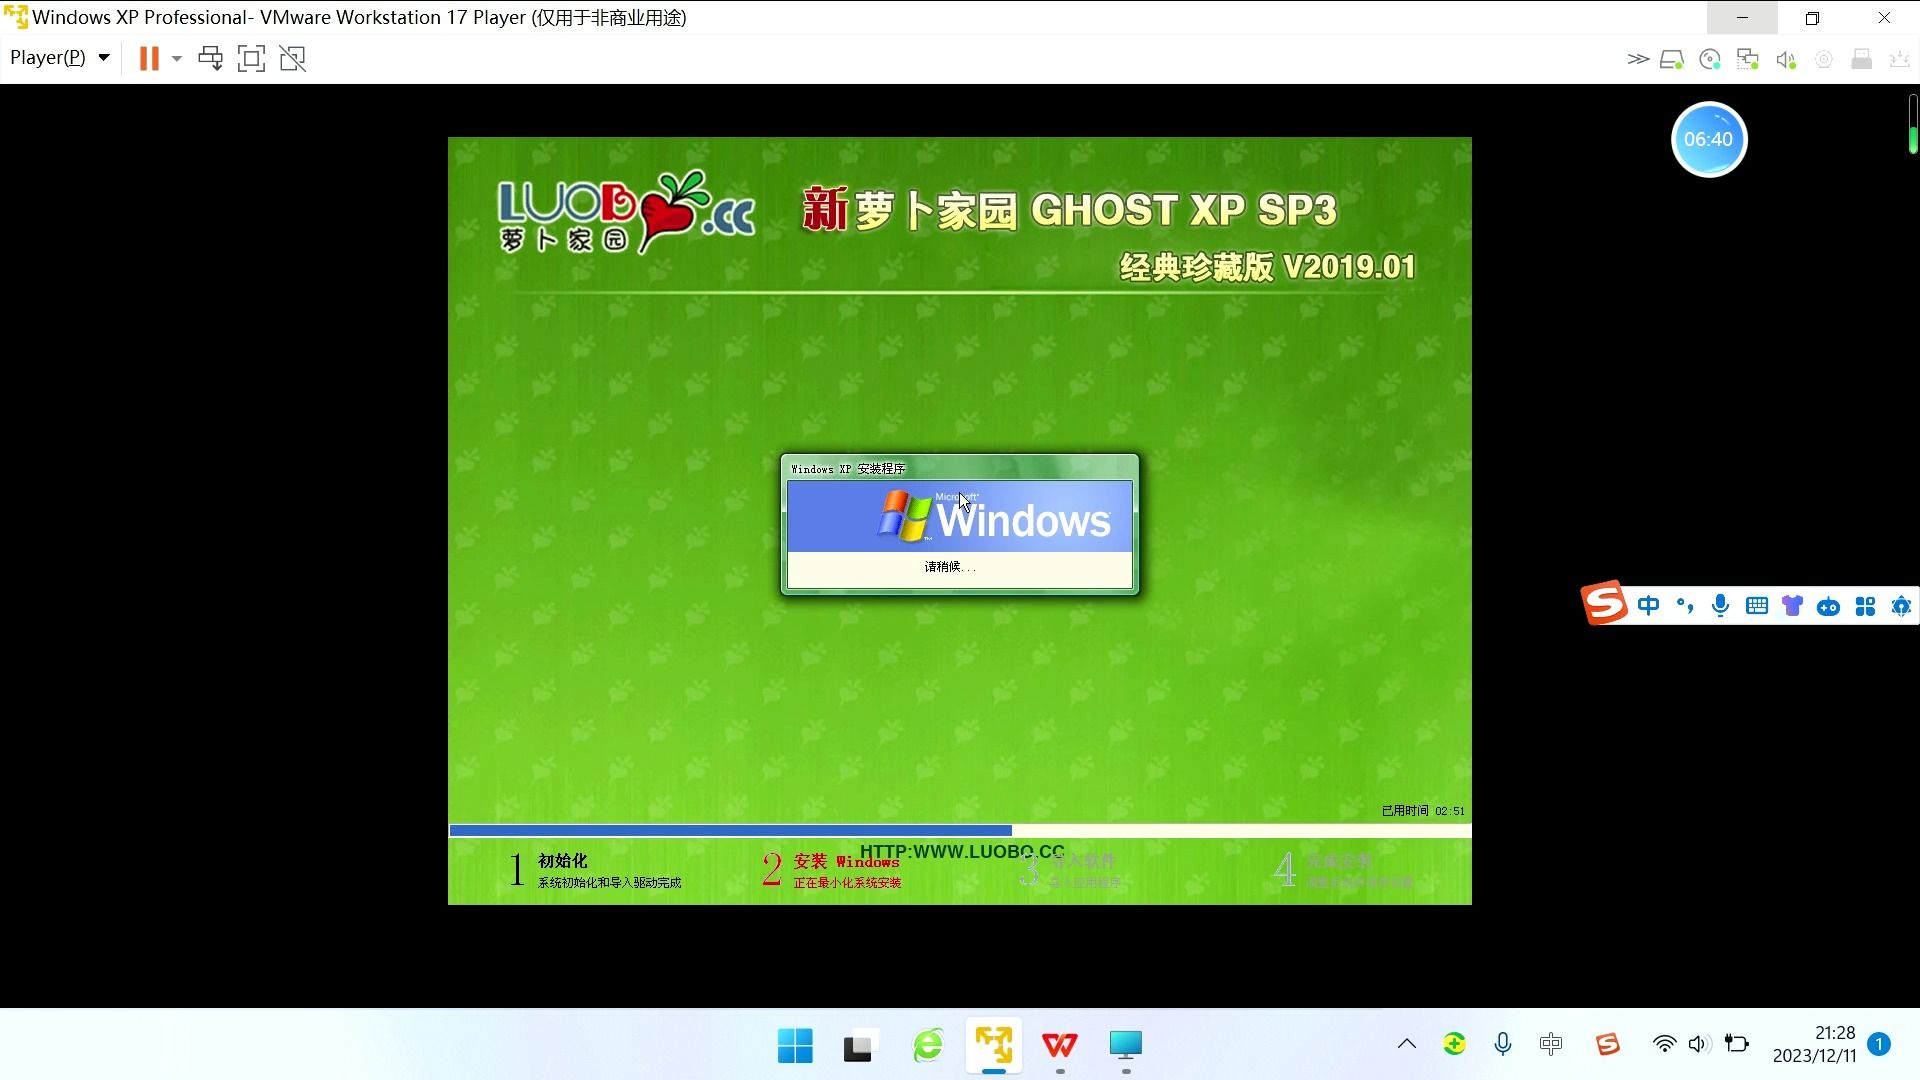This screenshot has height=1080, width=1920.
Task: Show hidden tray icons chevron
Action: (1407, 1044)
